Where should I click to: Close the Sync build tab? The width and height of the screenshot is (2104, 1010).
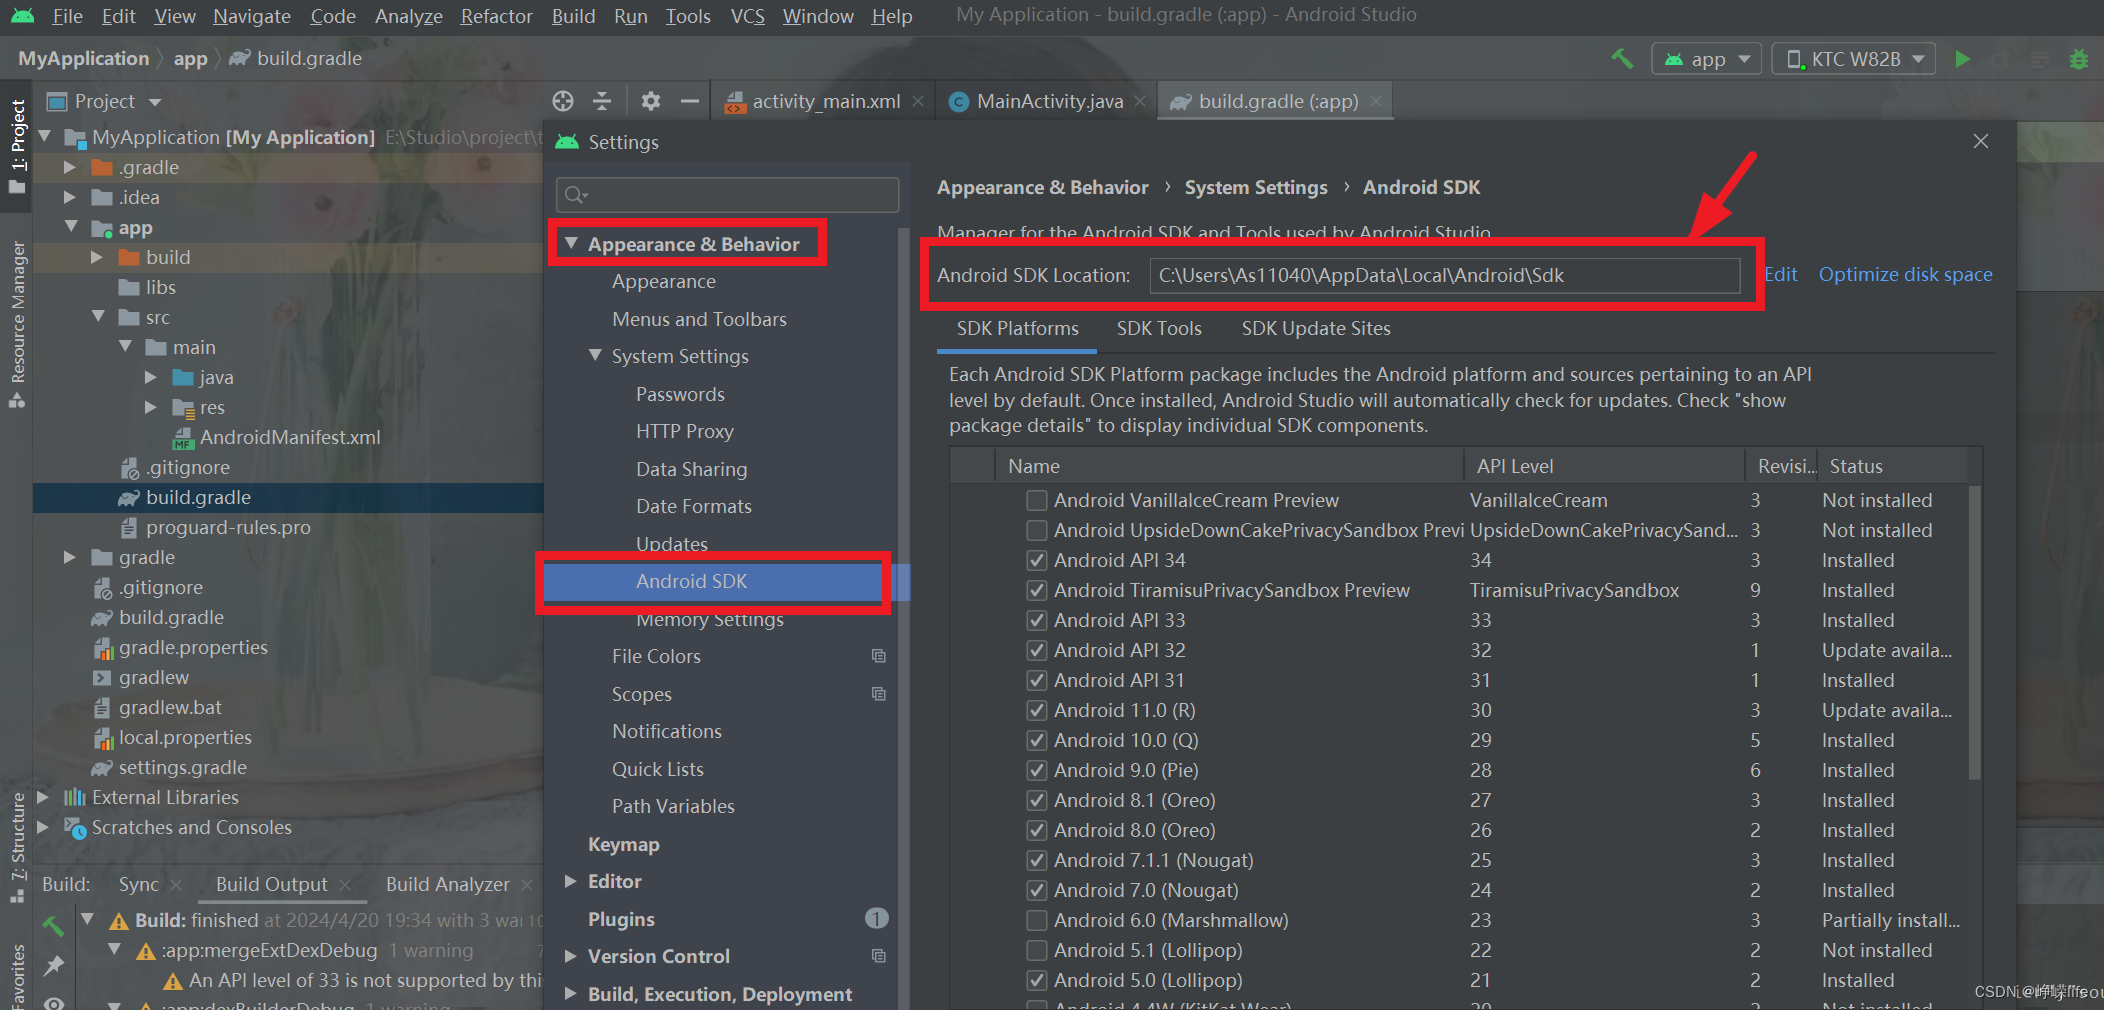pos(176,885)
